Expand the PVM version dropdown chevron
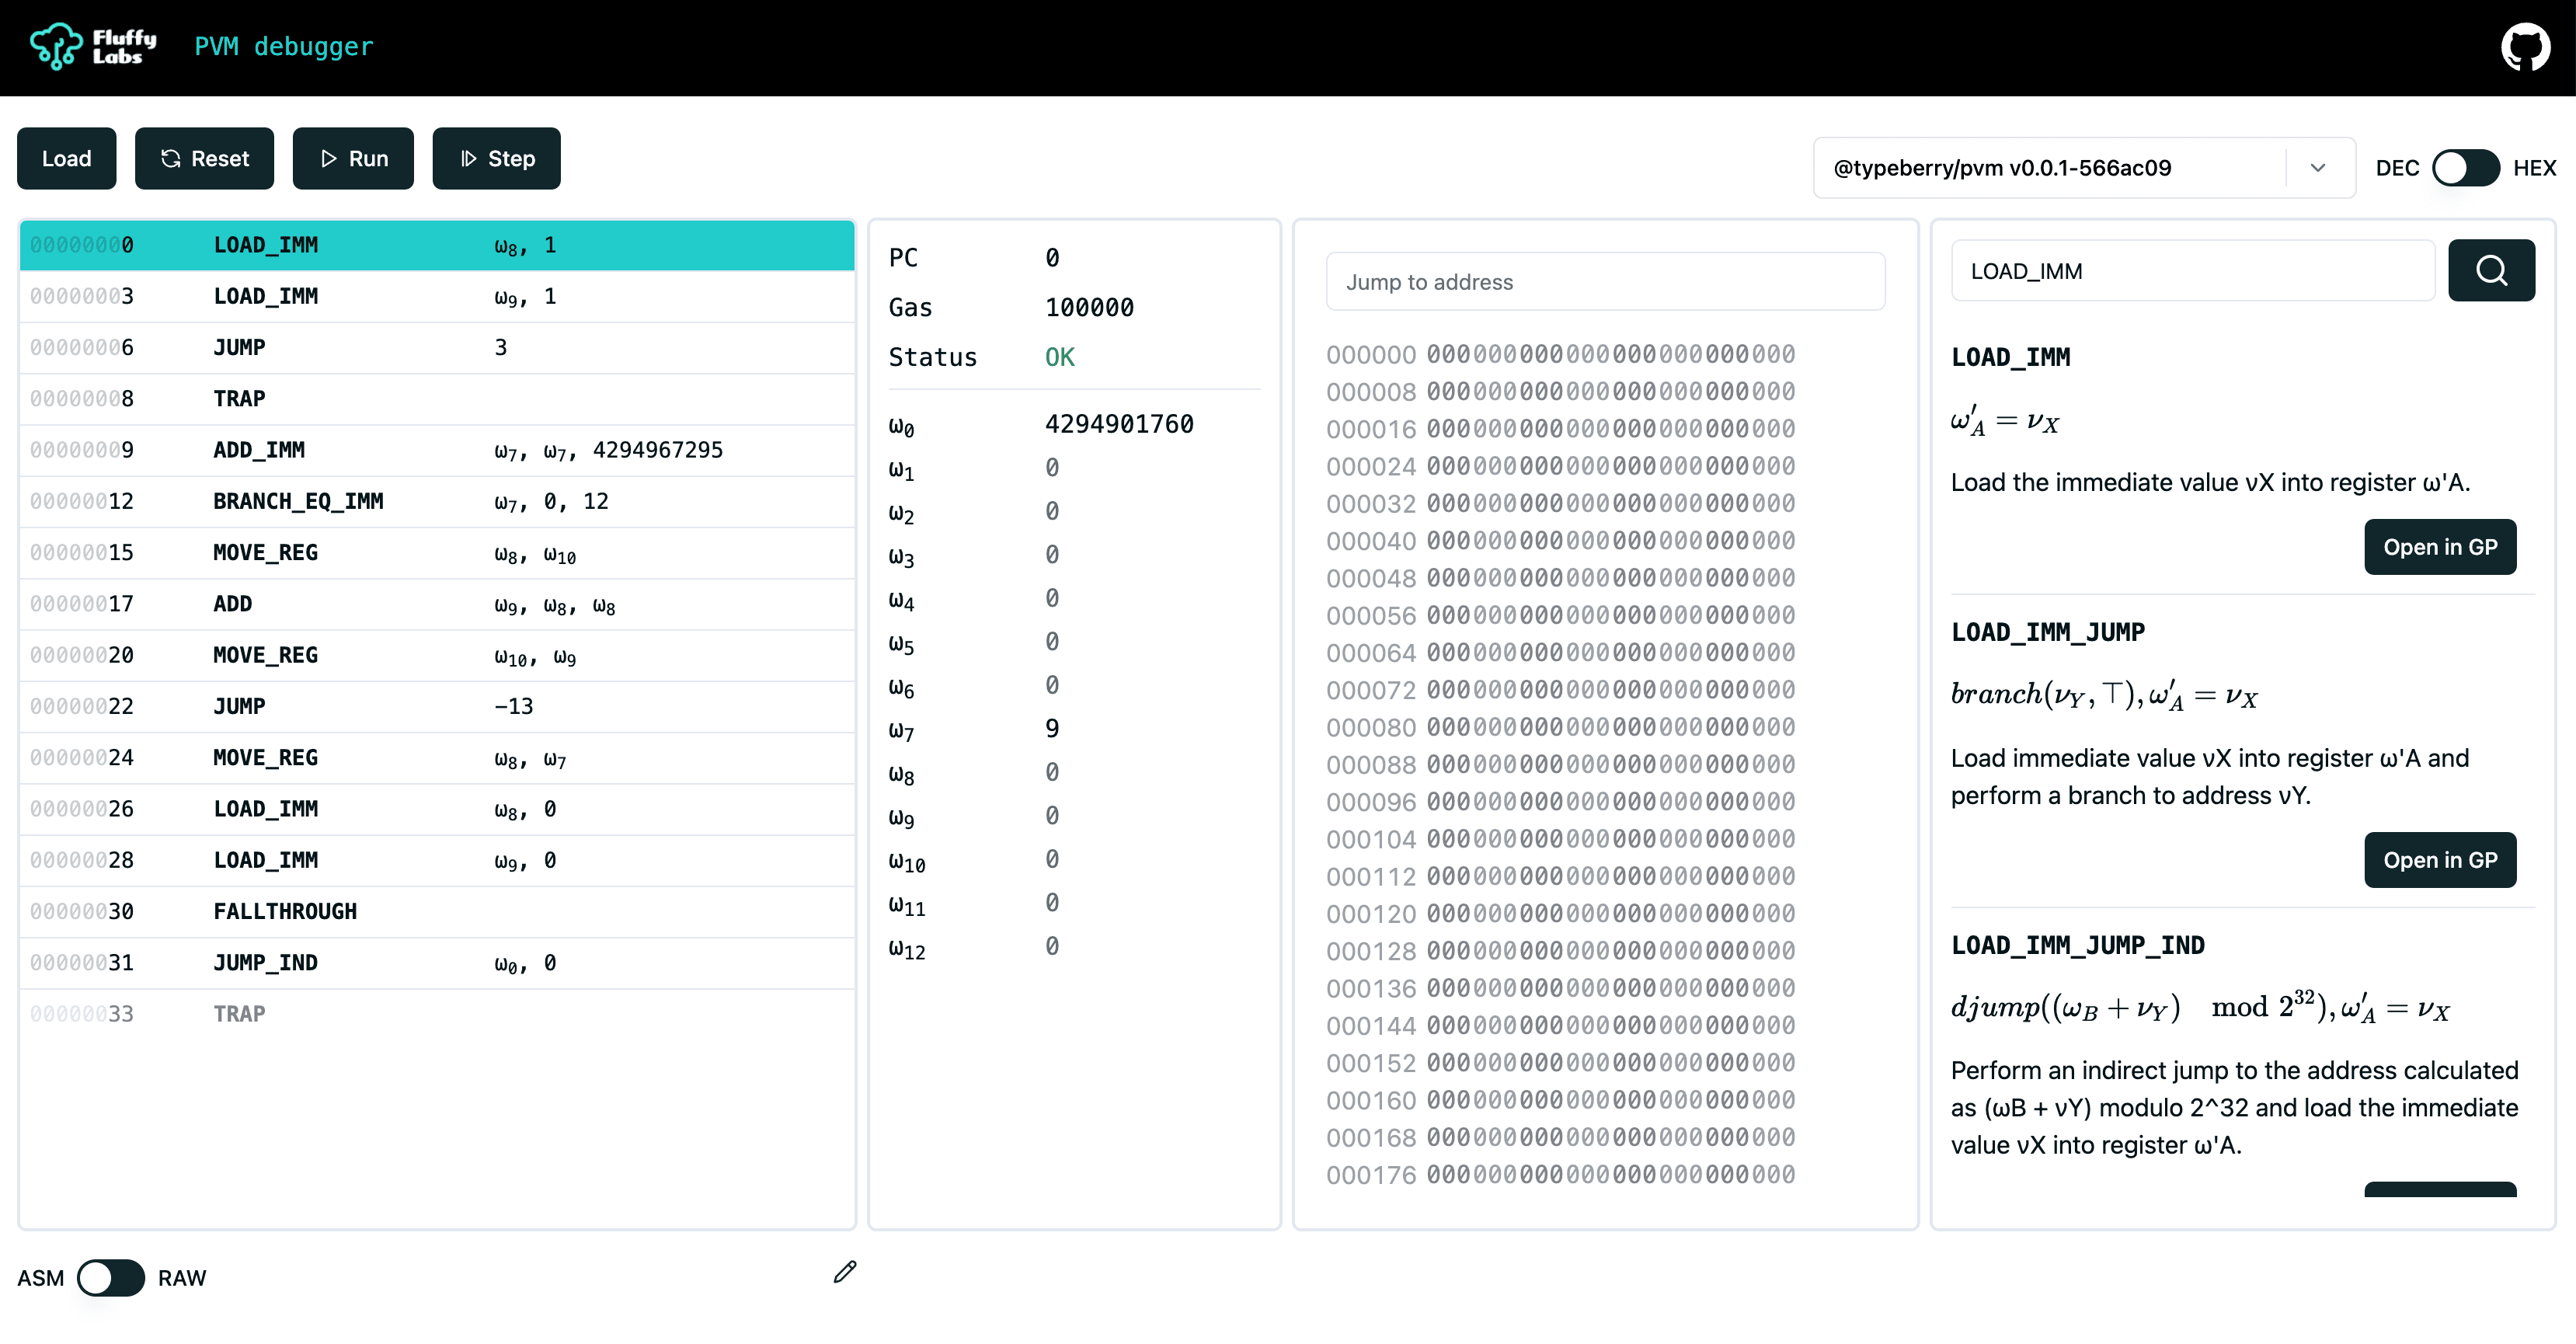 (2318, 168)
